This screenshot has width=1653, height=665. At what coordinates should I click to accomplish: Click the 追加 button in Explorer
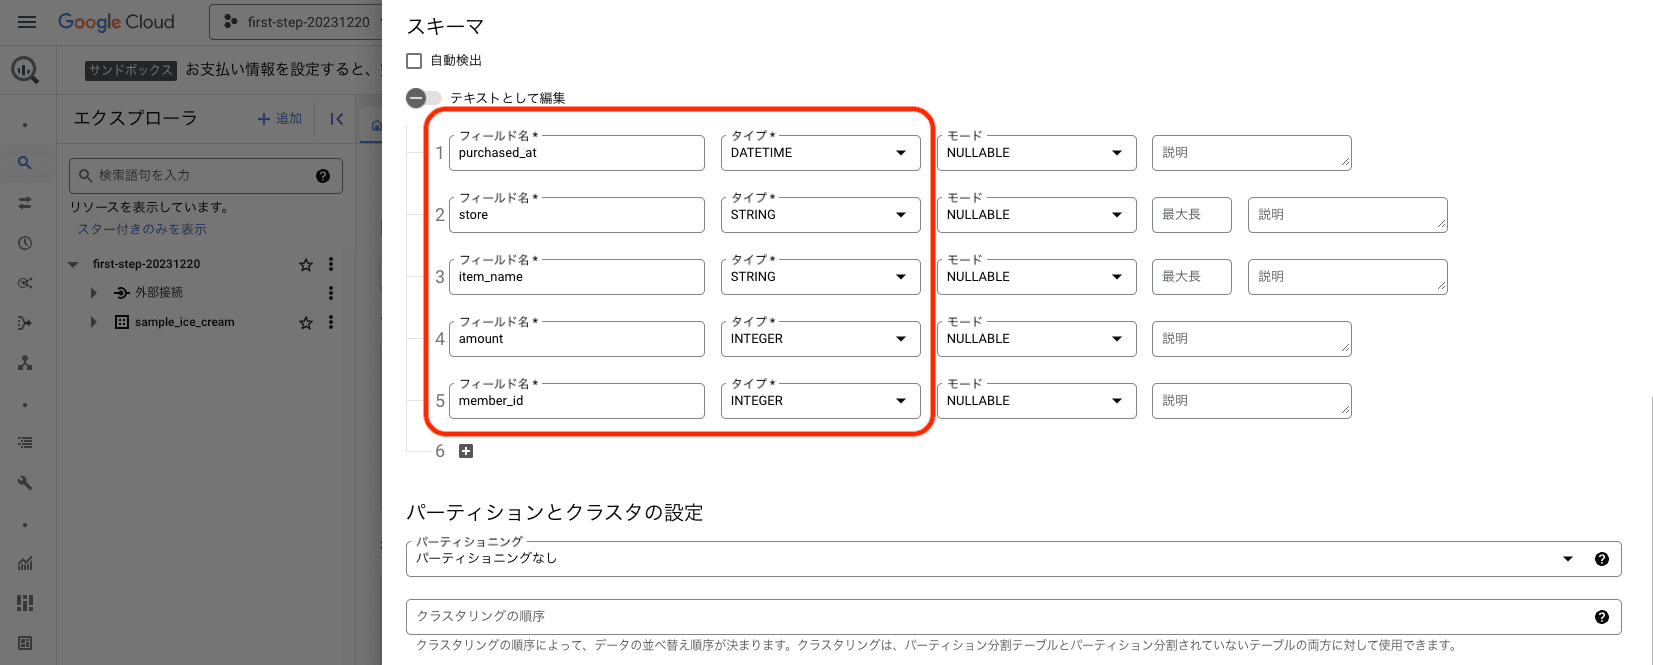click(280, 119)
